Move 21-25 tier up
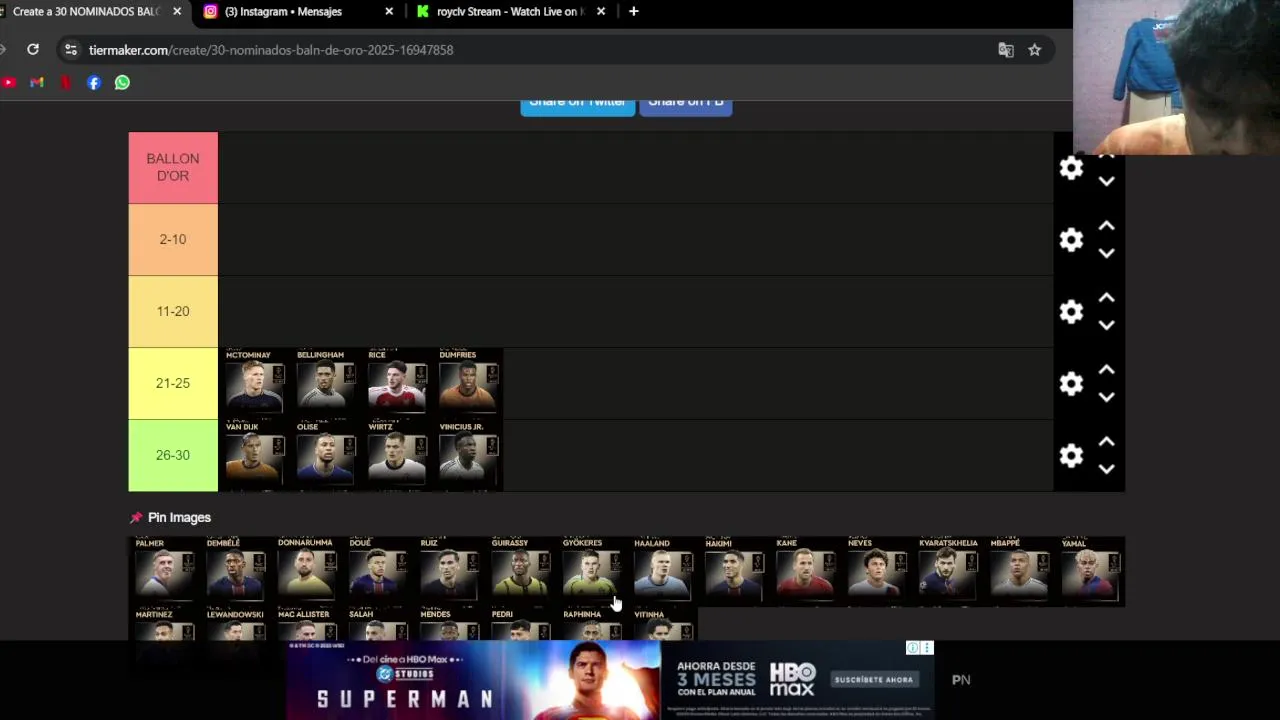This screenshot has width=1280, height=720. pos(1106,370)
